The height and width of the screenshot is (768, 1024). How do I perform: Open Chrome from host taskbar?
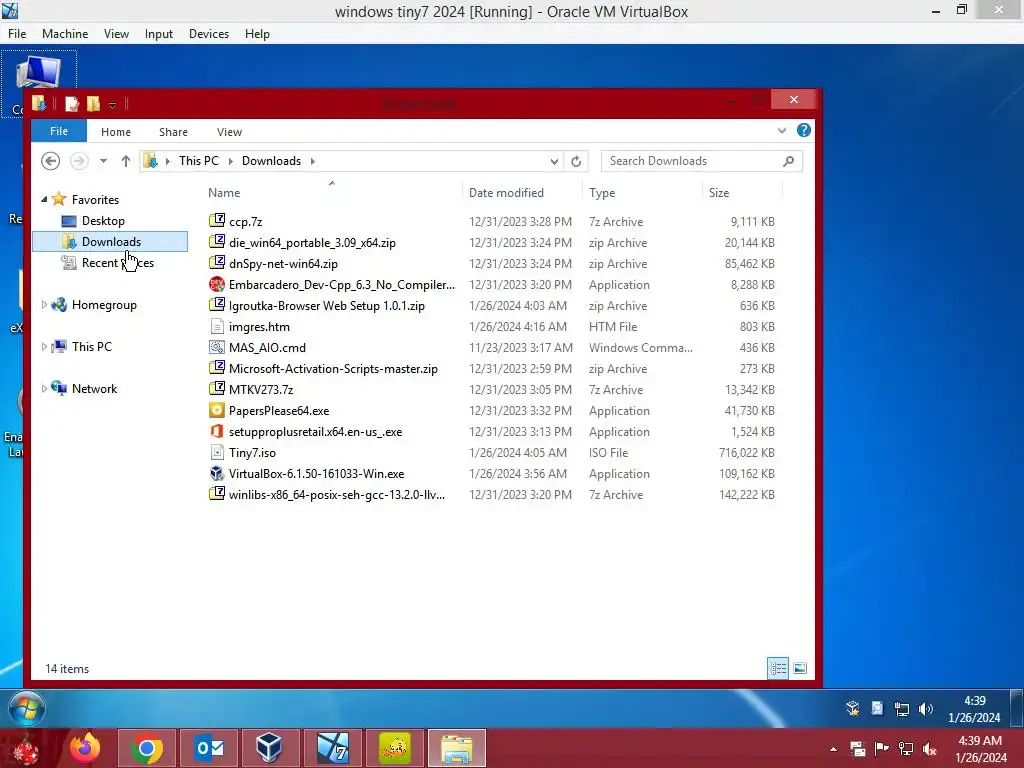click(147, 748)
